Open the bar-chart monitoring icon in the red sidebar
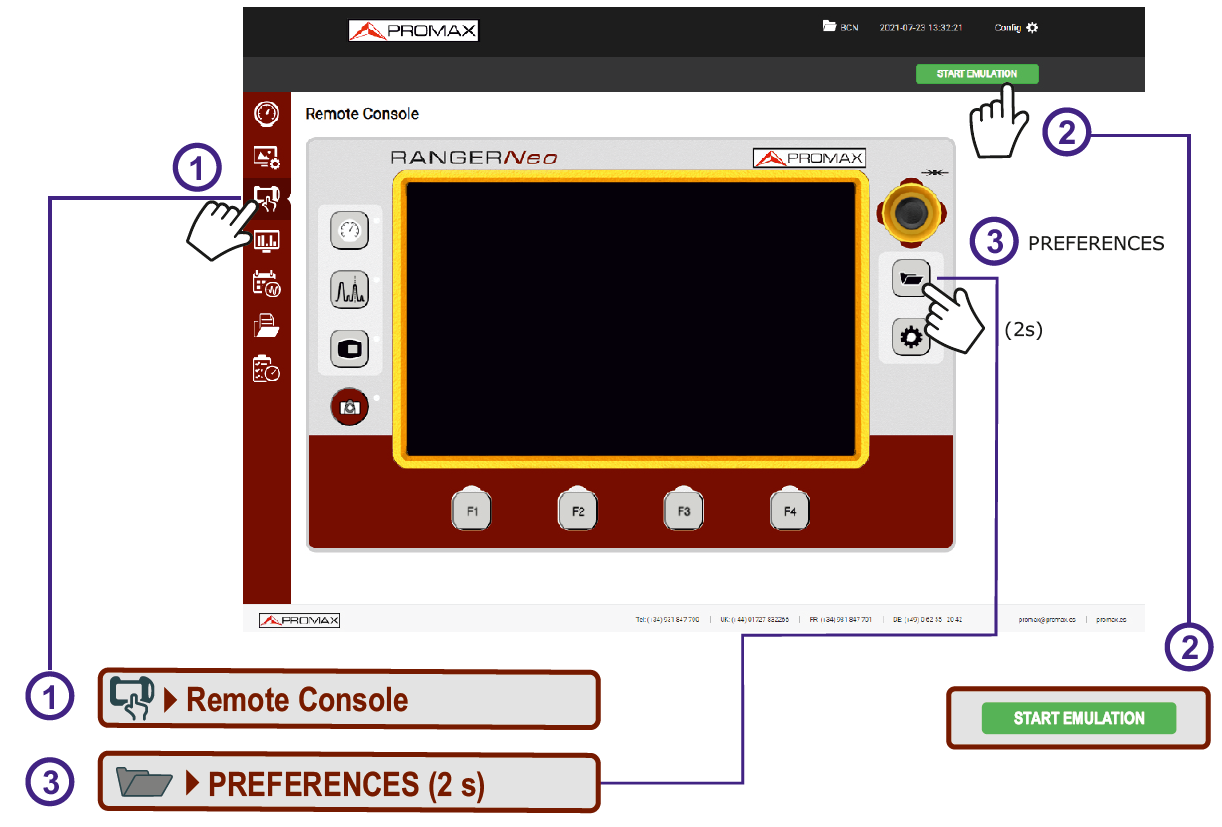The width and height of the screenshot is (1222, 827). (x=266, y=240)
